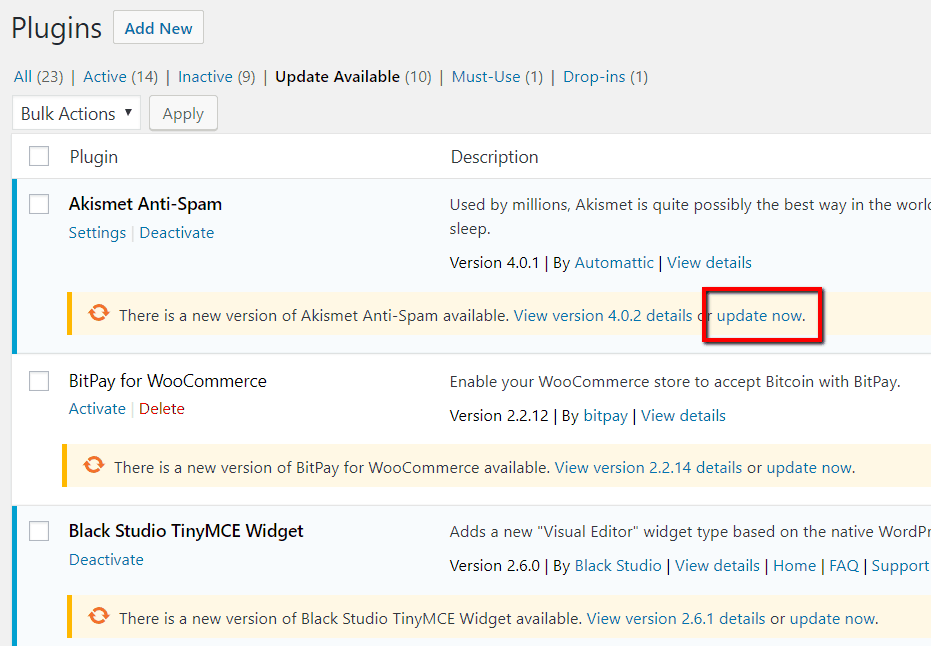Screen dimensions: 931x646
Task: Click the Plugins page heading
Action: pyautogui.click(x=56, y=28)
